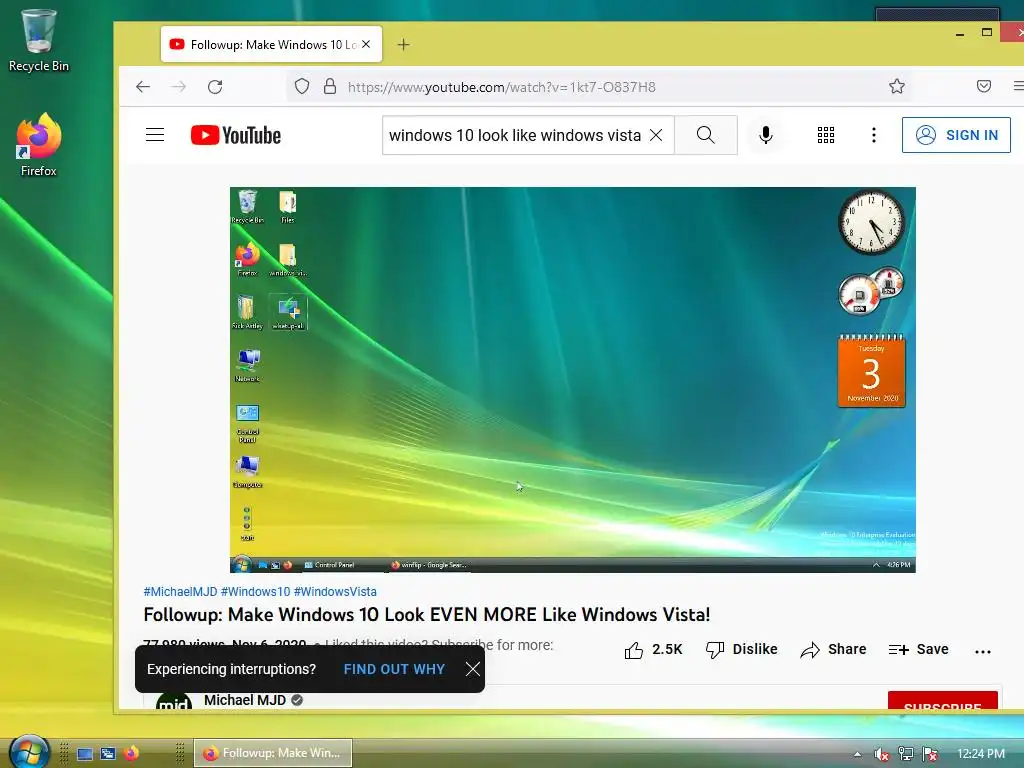This screenshot has width=1024, height=768.
Task: Reload the current YouTube page
Action: (215, 87)
